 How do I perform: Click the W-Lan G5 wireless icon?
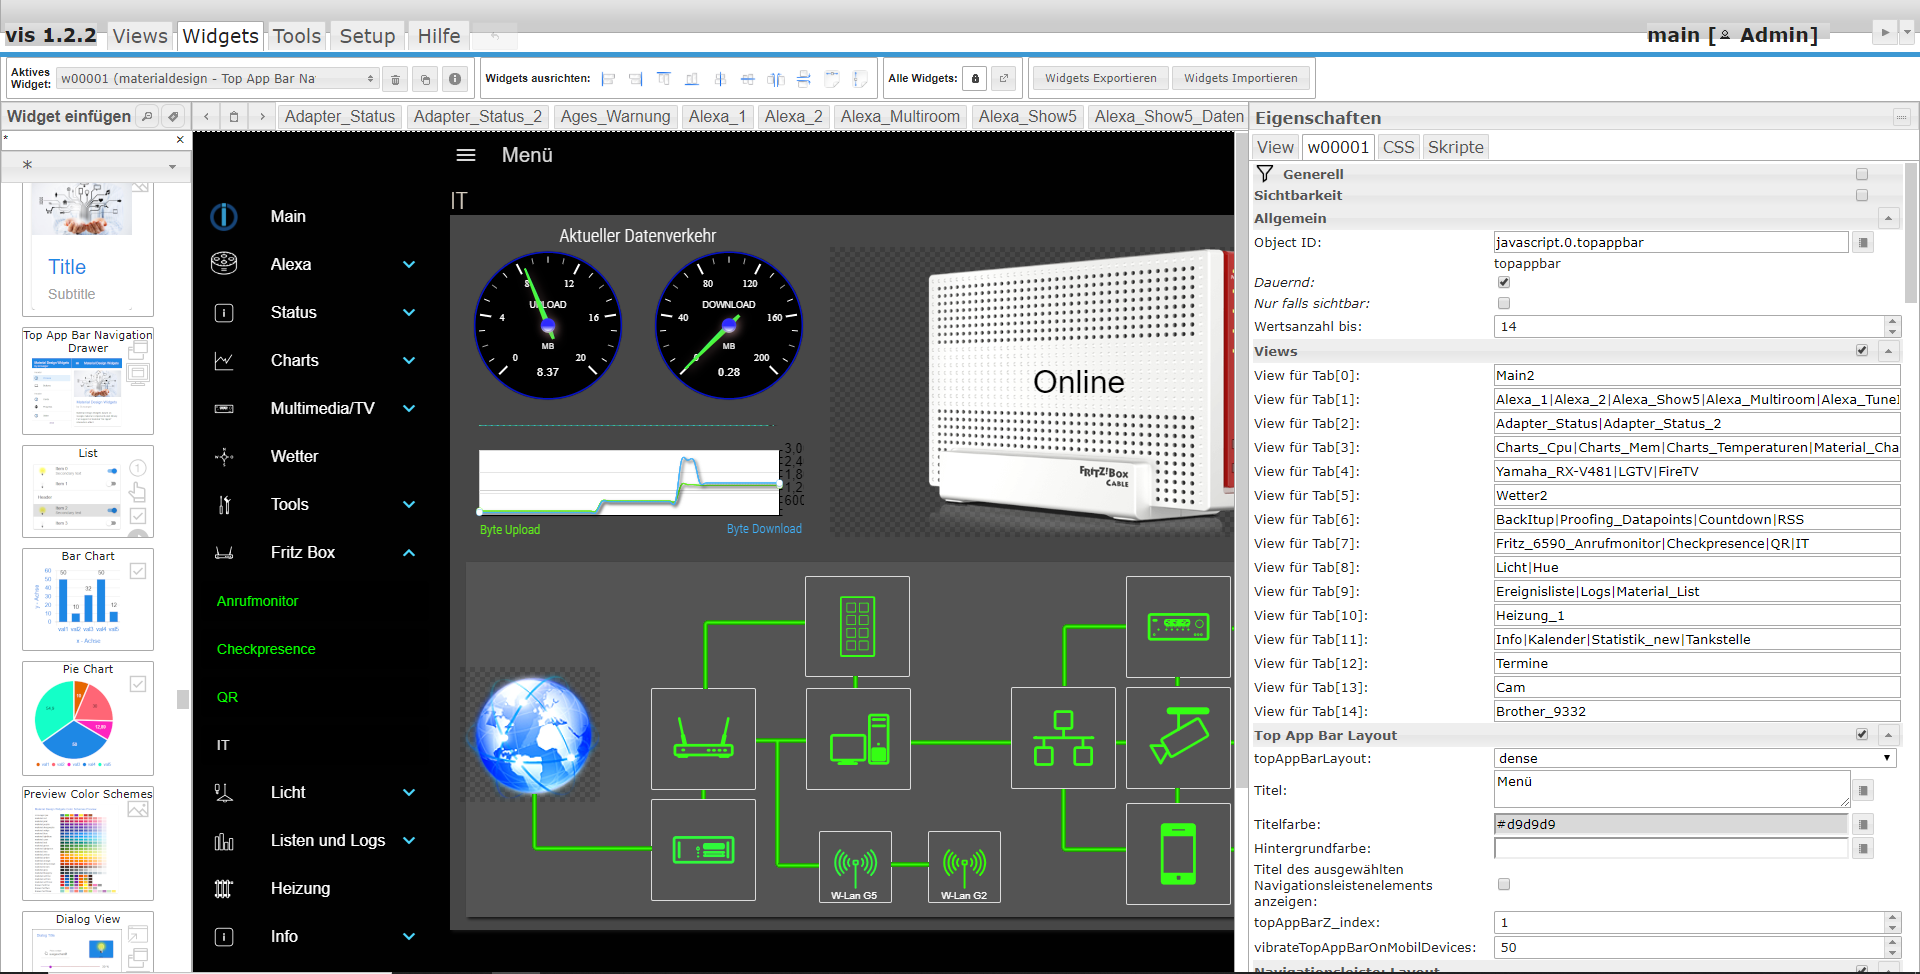coord(855,866)
